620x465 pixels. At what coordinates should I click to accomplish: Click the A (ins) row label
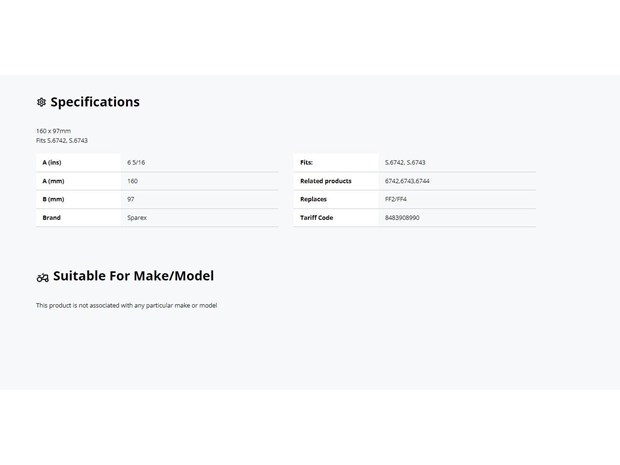(52, 163)
